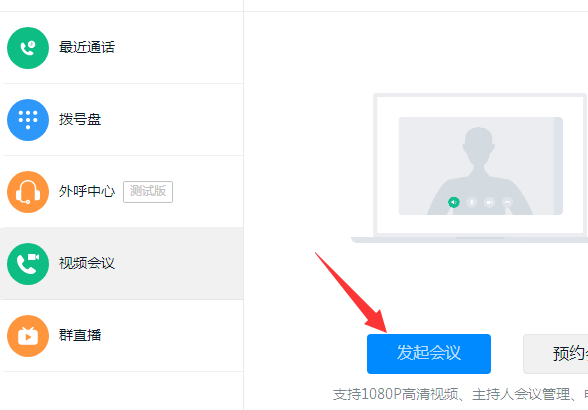Open the orange group live broadcast icon

(28, 336)
